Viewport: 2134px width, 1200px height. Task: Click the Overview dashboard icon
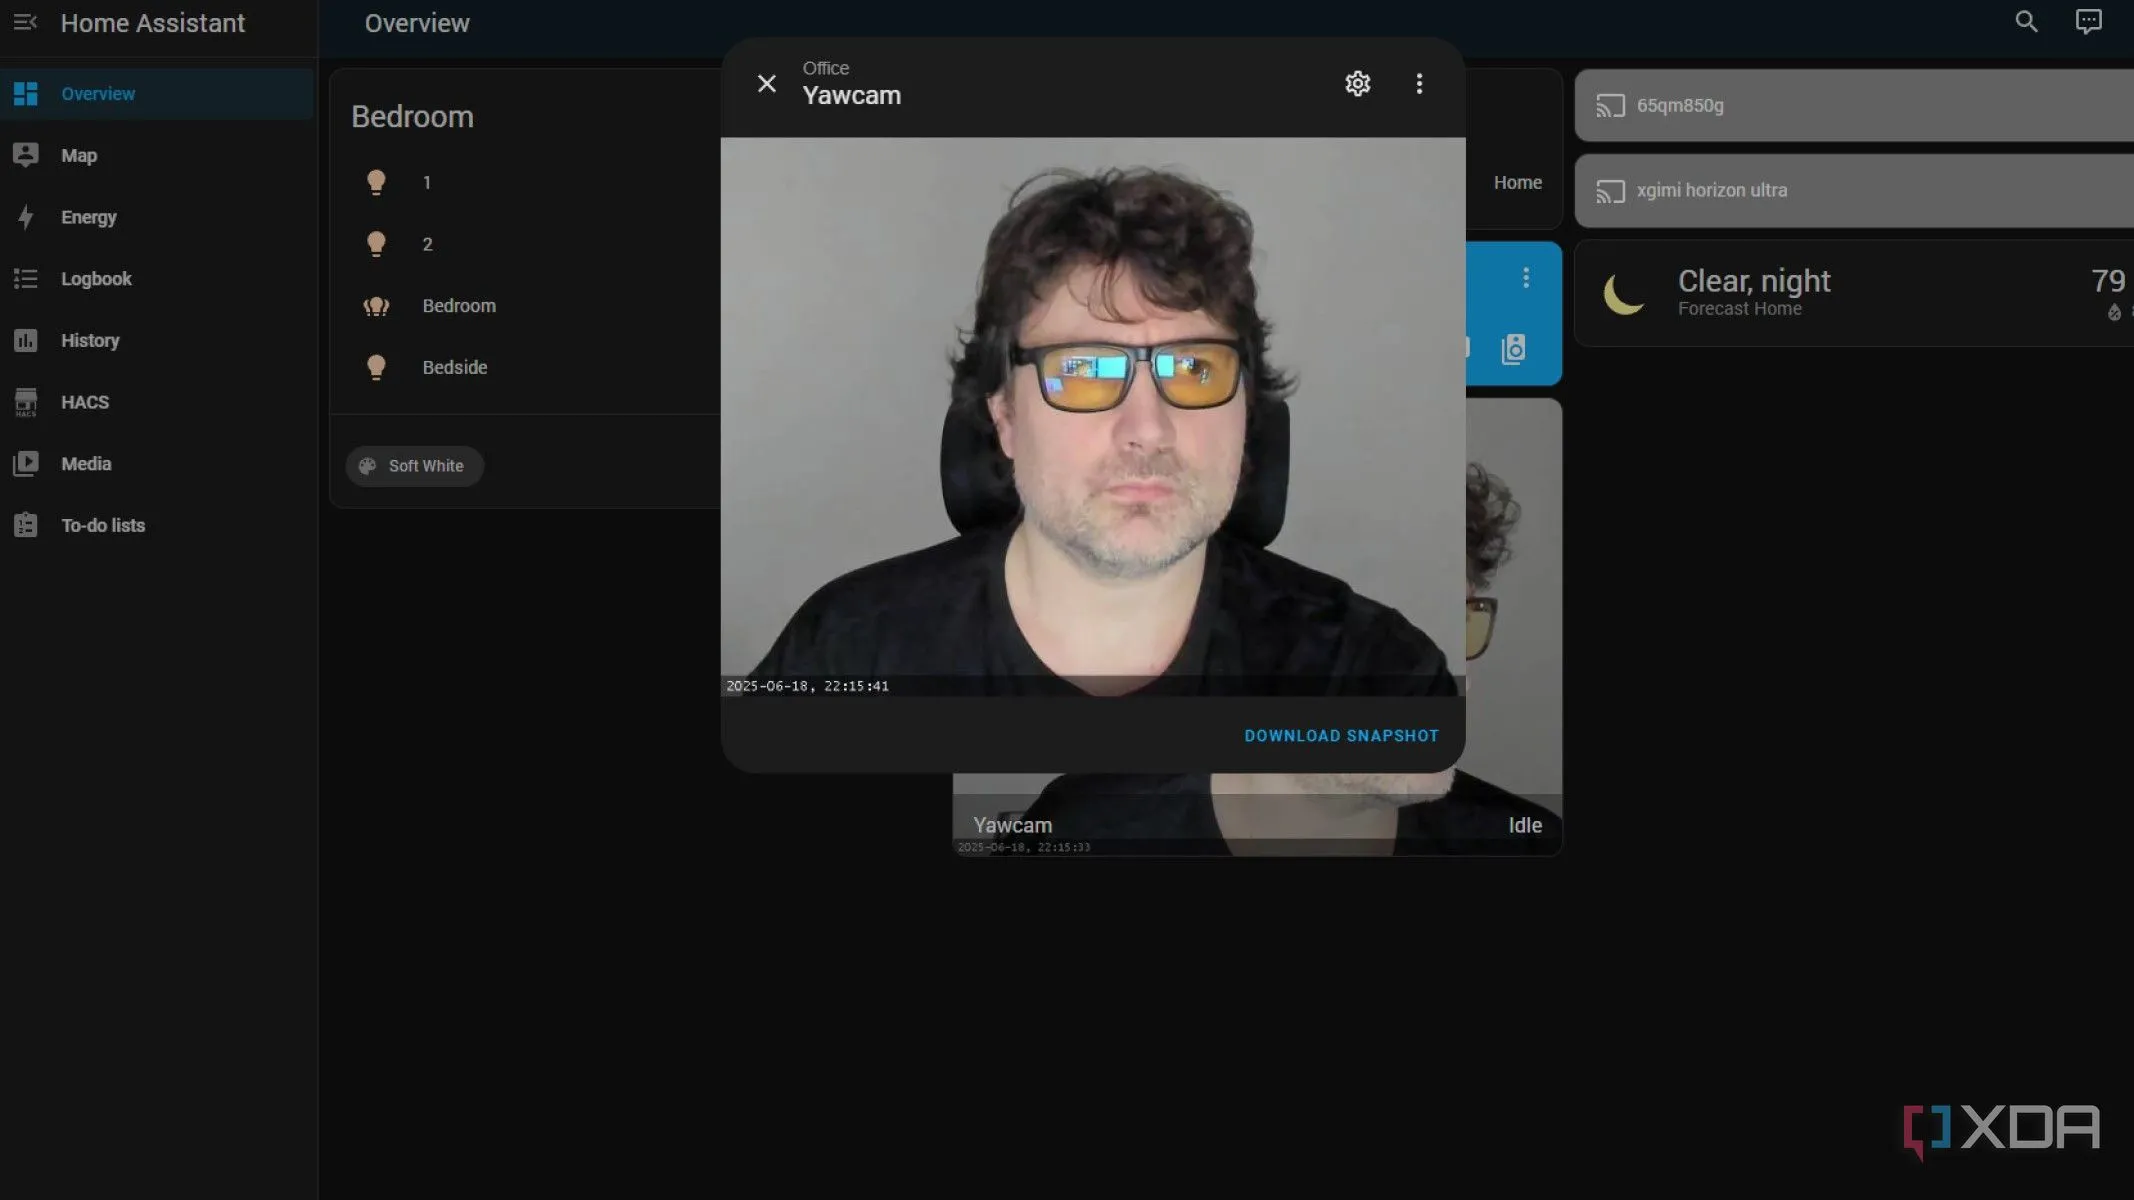pos(26,94)
